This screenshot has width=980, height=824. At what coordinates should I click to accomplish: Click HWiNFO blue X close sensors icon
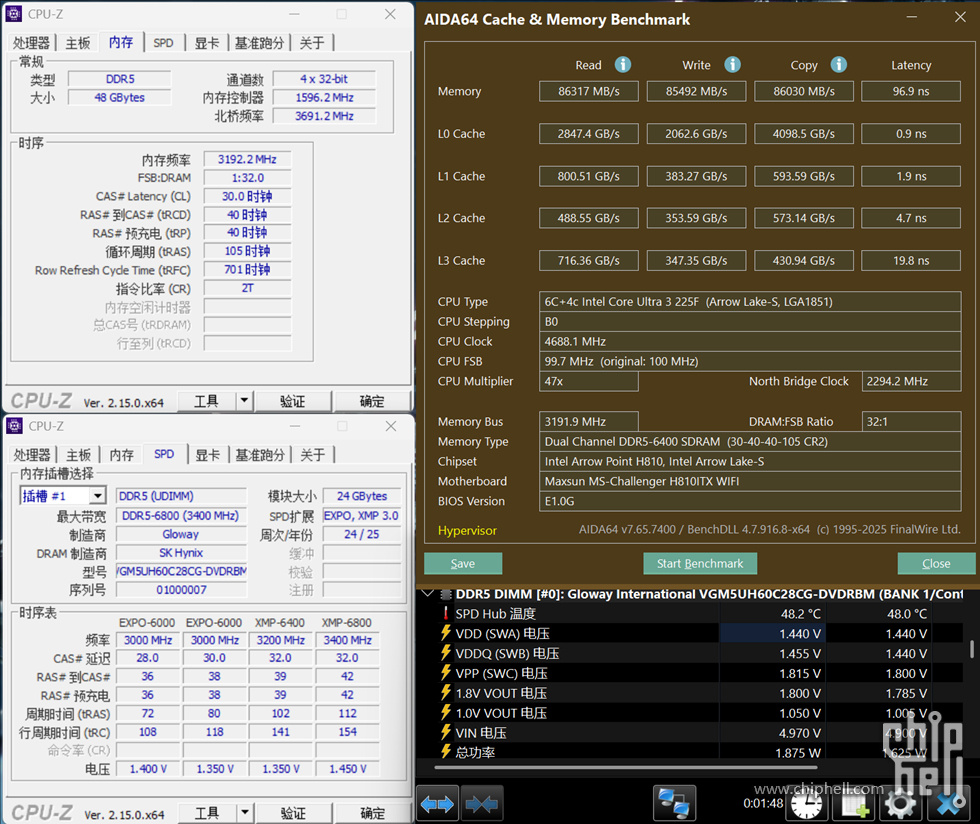pyautogui.click(x=949, y=805)
